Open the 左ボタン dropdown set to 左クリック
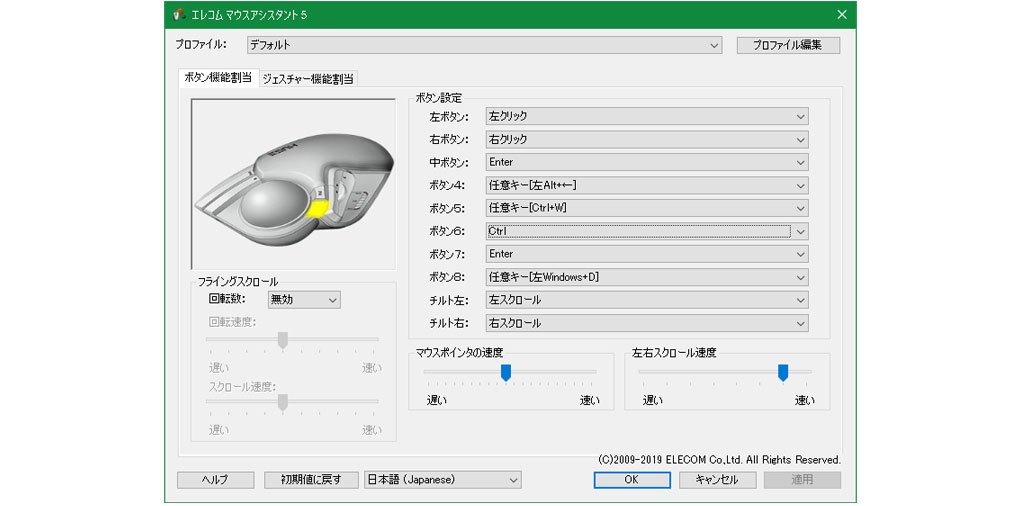The image size is (1012, 506). [x=647, y=116]
